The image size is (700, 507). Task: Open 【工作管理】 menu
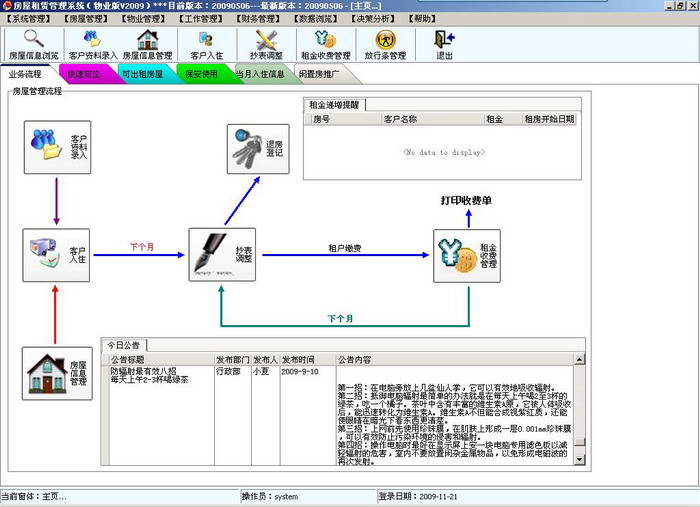click(x=200, y=19)
